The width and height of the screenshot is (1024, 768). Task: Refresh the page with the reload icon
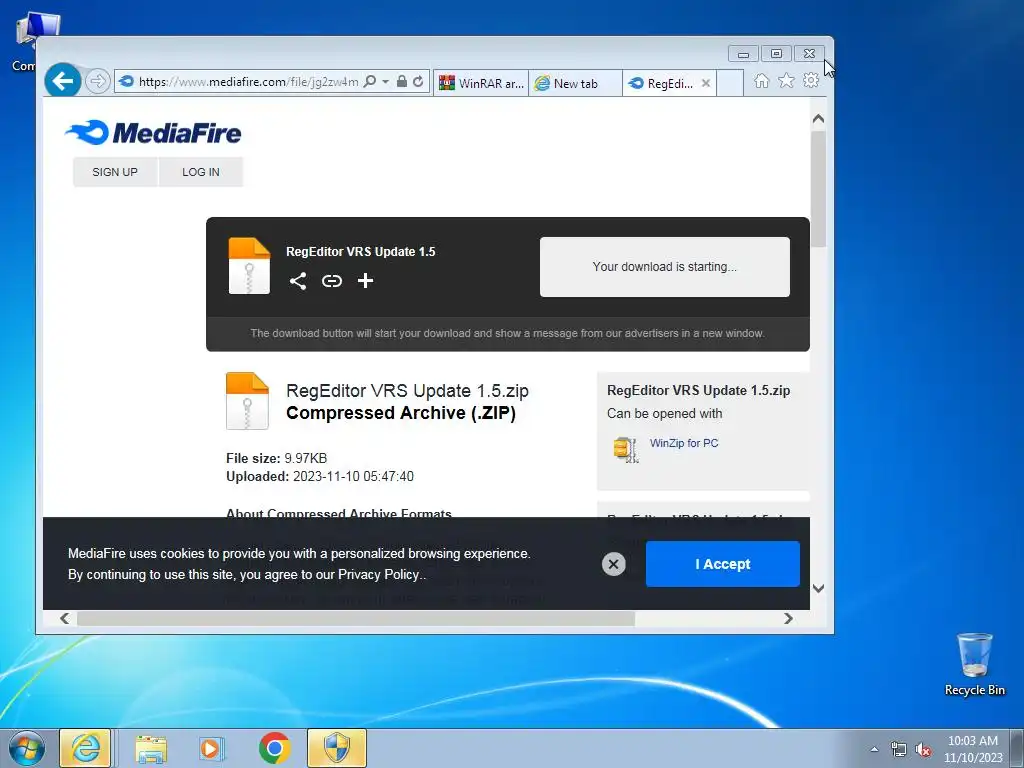[418, 82]
